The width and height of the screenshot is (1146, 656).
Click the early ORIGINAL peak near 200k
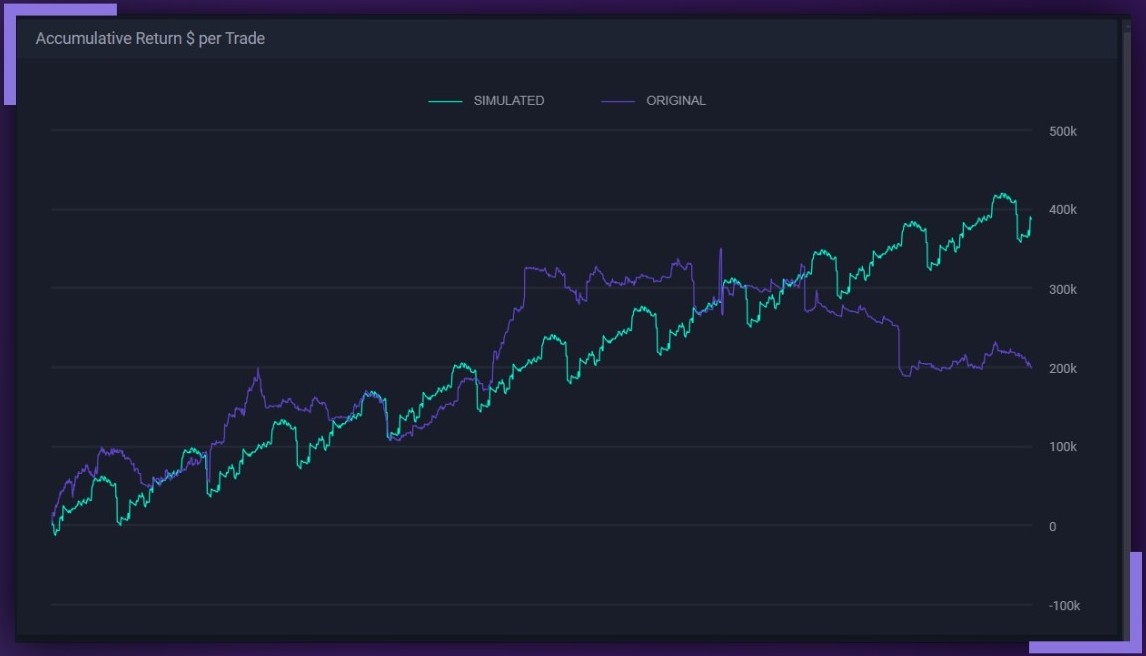coord(258,369)
